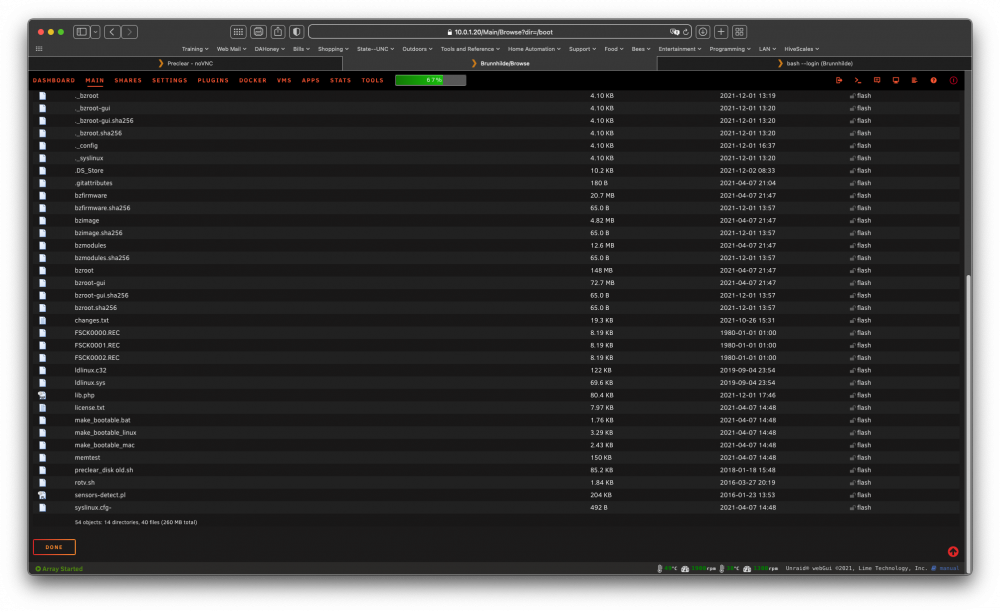This screenshot has width=1000, height=612.
Task: Click the red alert info circle icon
Action: tap(953, 80)
